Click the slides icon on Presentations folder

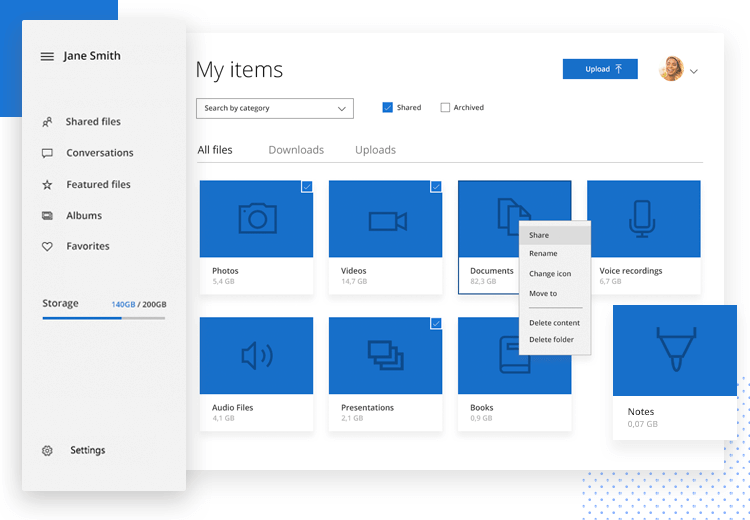[386, 355]
